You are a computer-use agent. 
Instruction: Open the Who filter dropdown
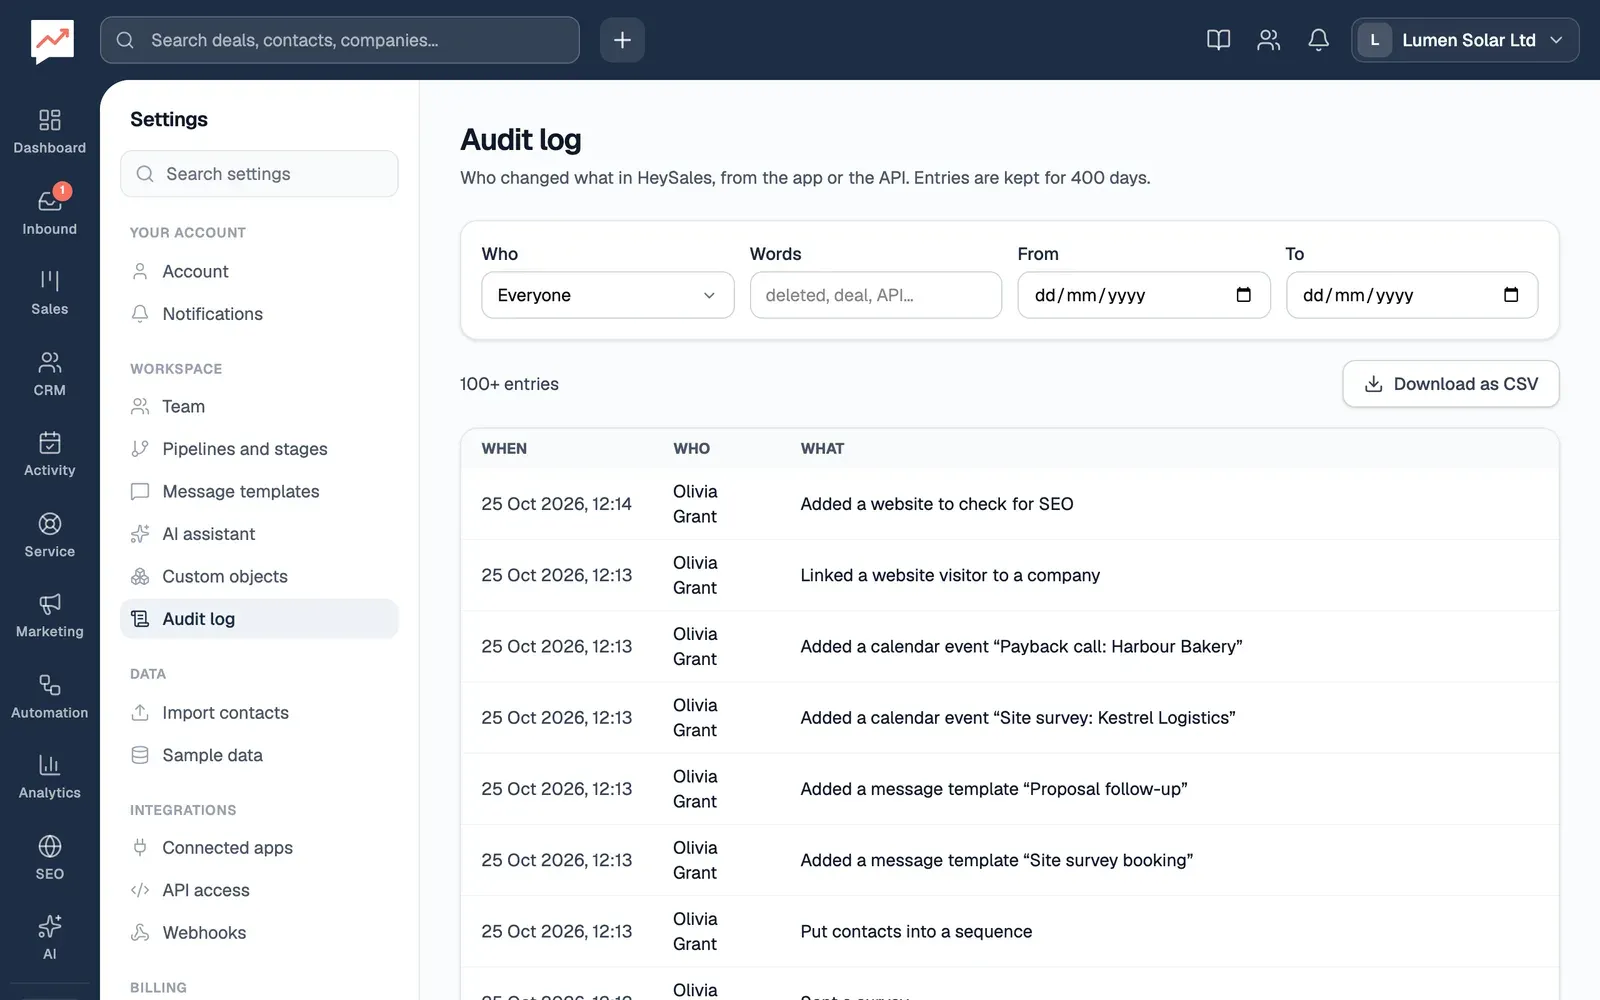point(608,295)
